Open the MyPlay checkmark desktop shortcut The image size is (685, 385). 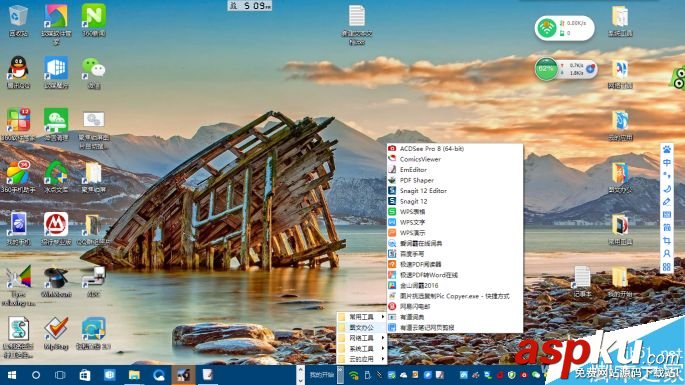click(x=56, y=333)
